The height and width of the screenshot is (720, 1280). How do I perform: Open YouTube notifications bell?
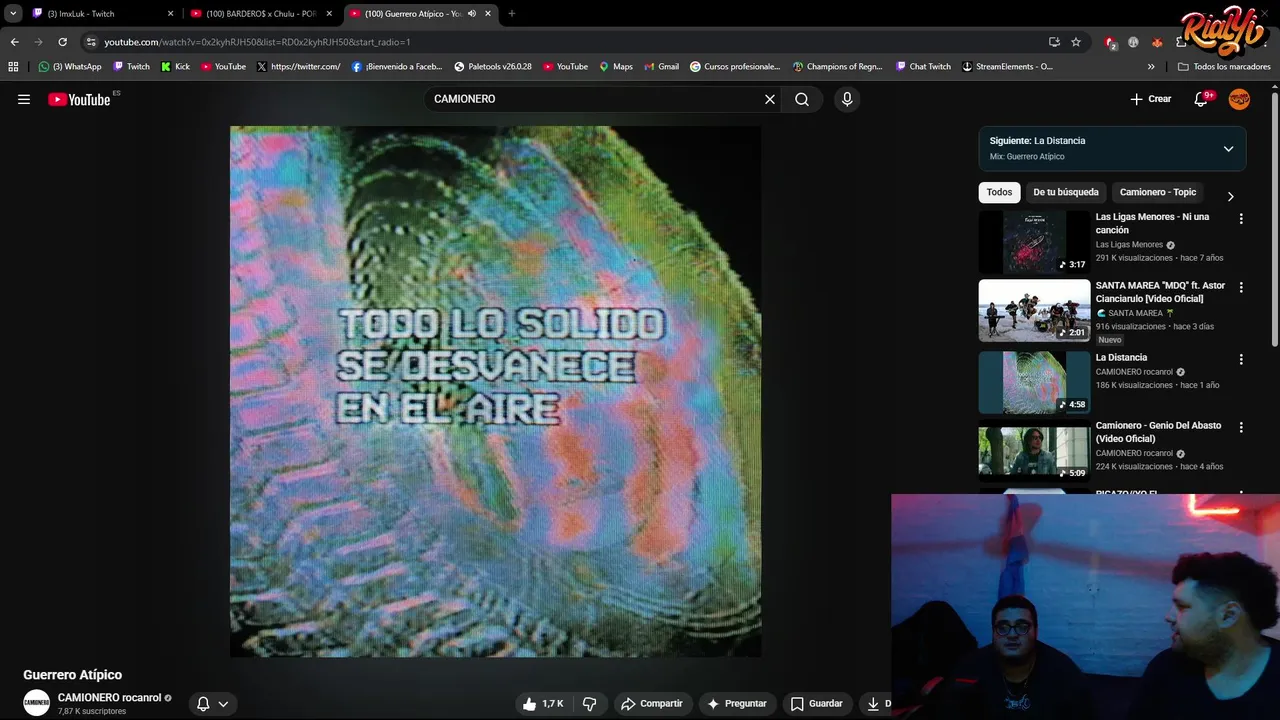pyautogui.click(x=1202, y=99)
